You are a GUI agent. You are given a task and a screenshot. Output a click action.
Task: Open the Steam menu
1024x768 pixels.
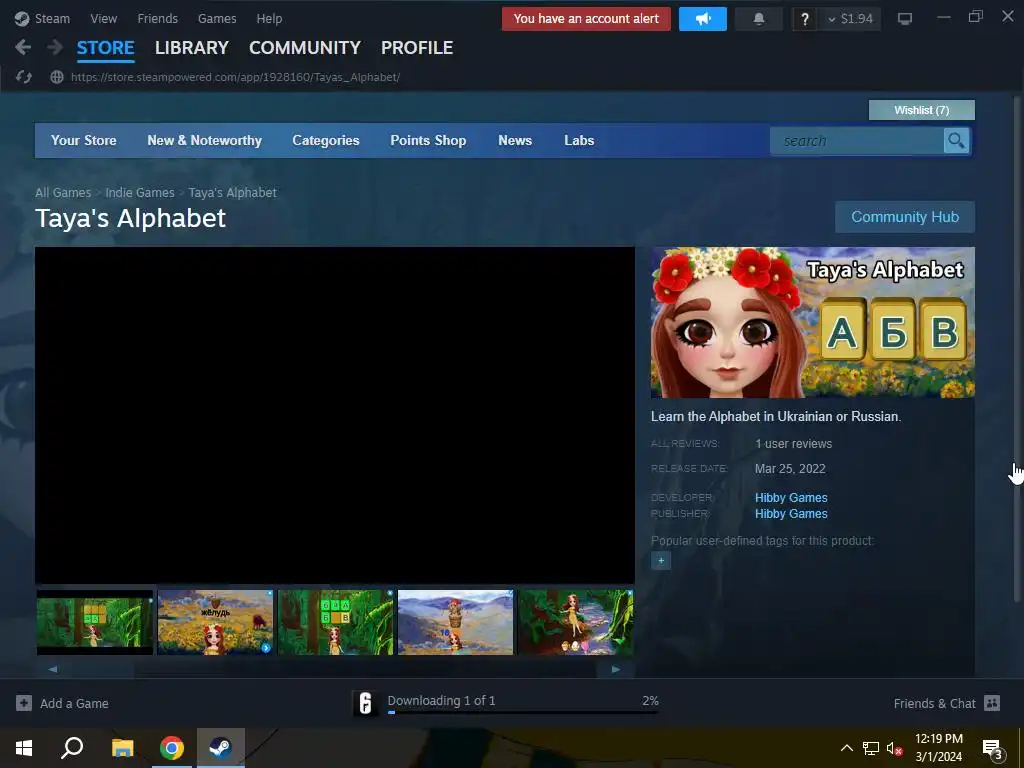coord(52,18)
